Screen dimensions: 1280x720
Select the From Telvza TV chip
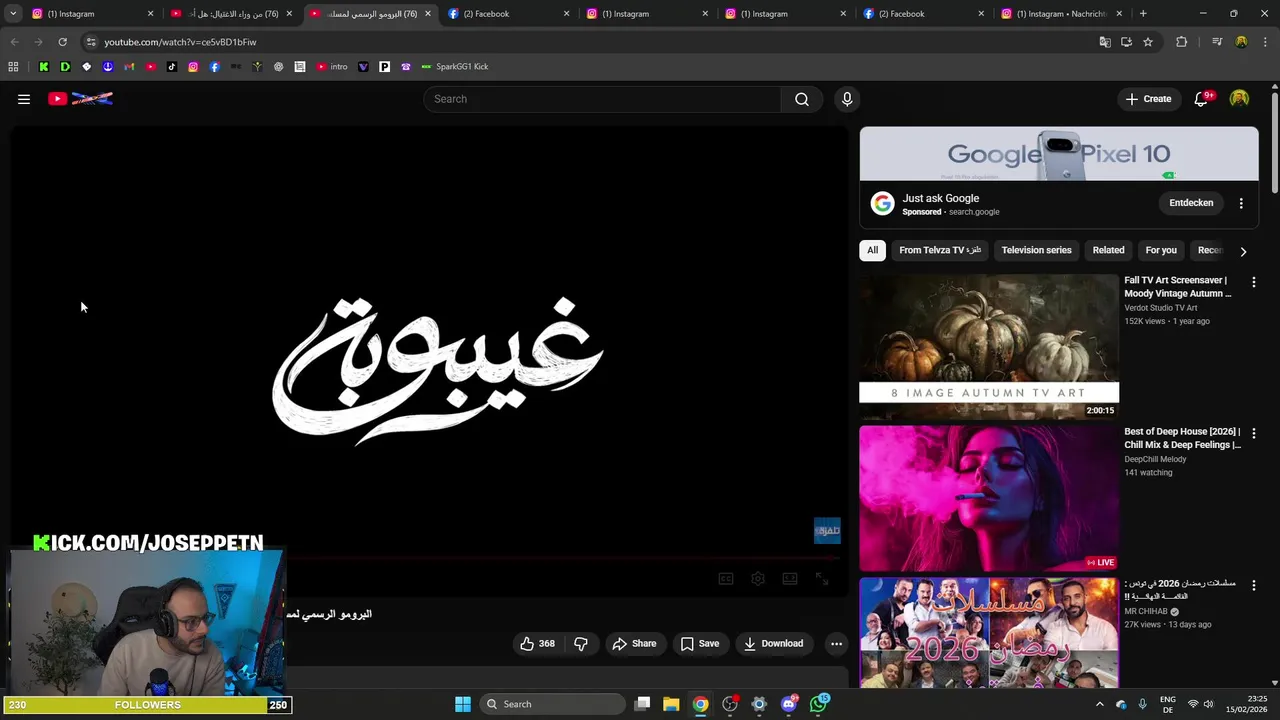[940, 250]
